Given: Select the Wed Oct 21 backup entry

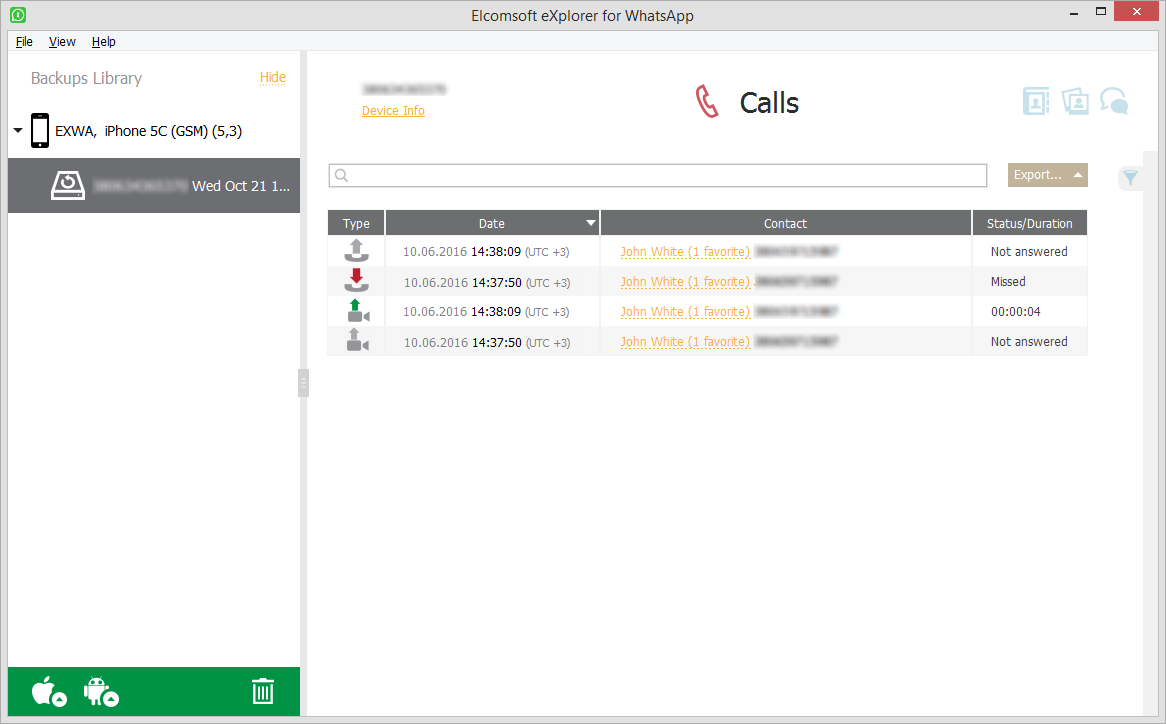Looking at the screenshot, I should tap(154, 185).
